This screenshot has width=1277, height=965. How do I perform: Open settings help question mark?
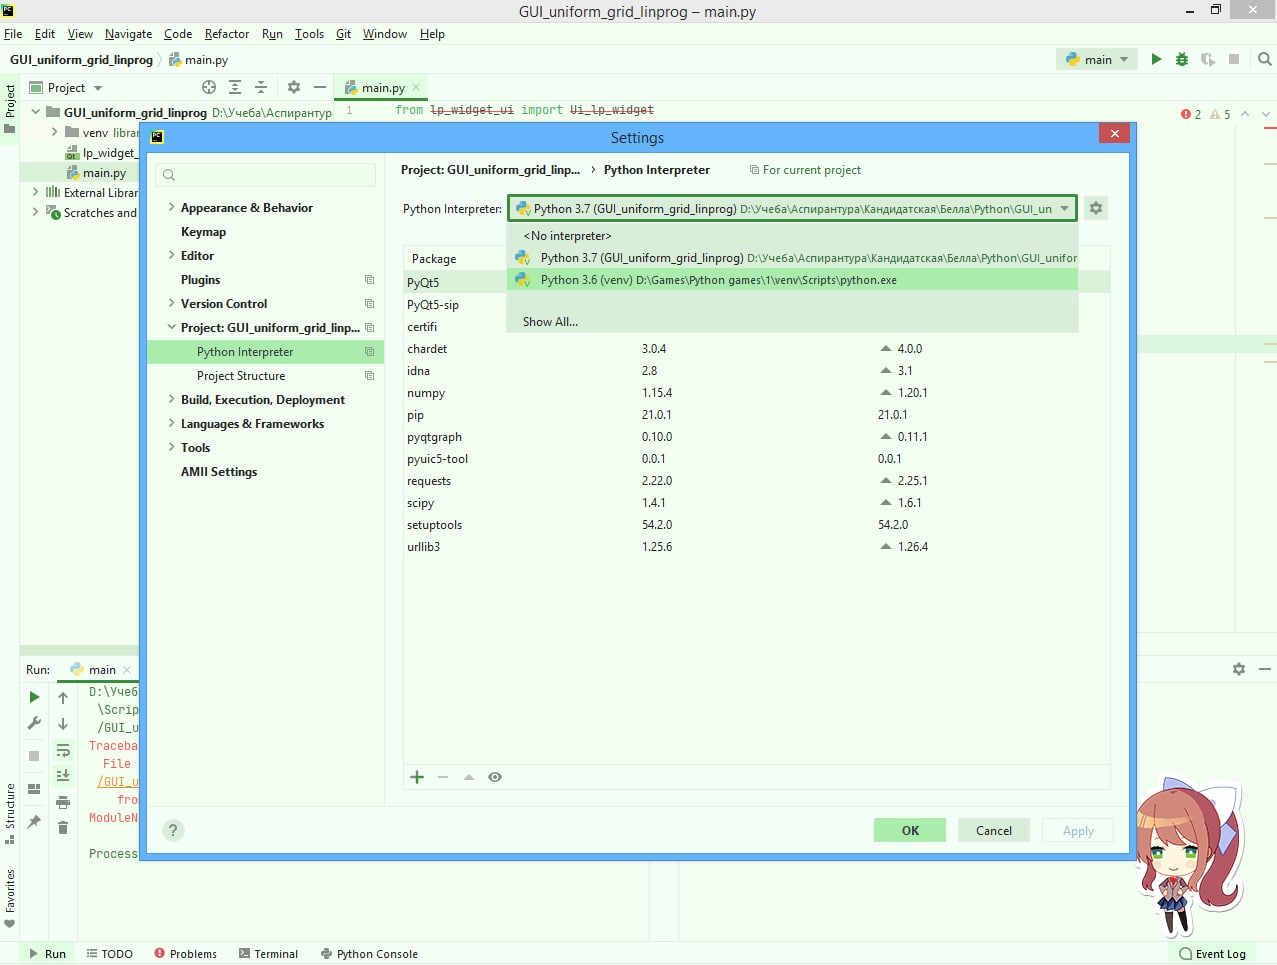(173, 830)
